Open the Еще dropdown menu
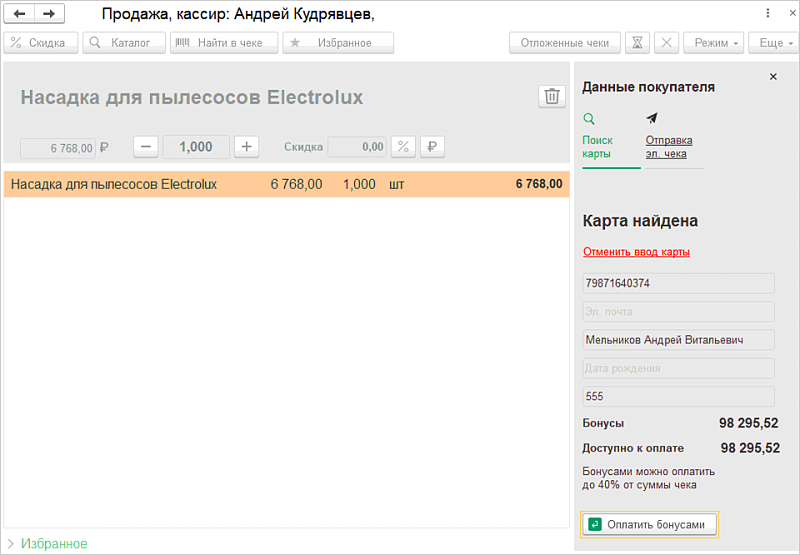 pos(775,43)
